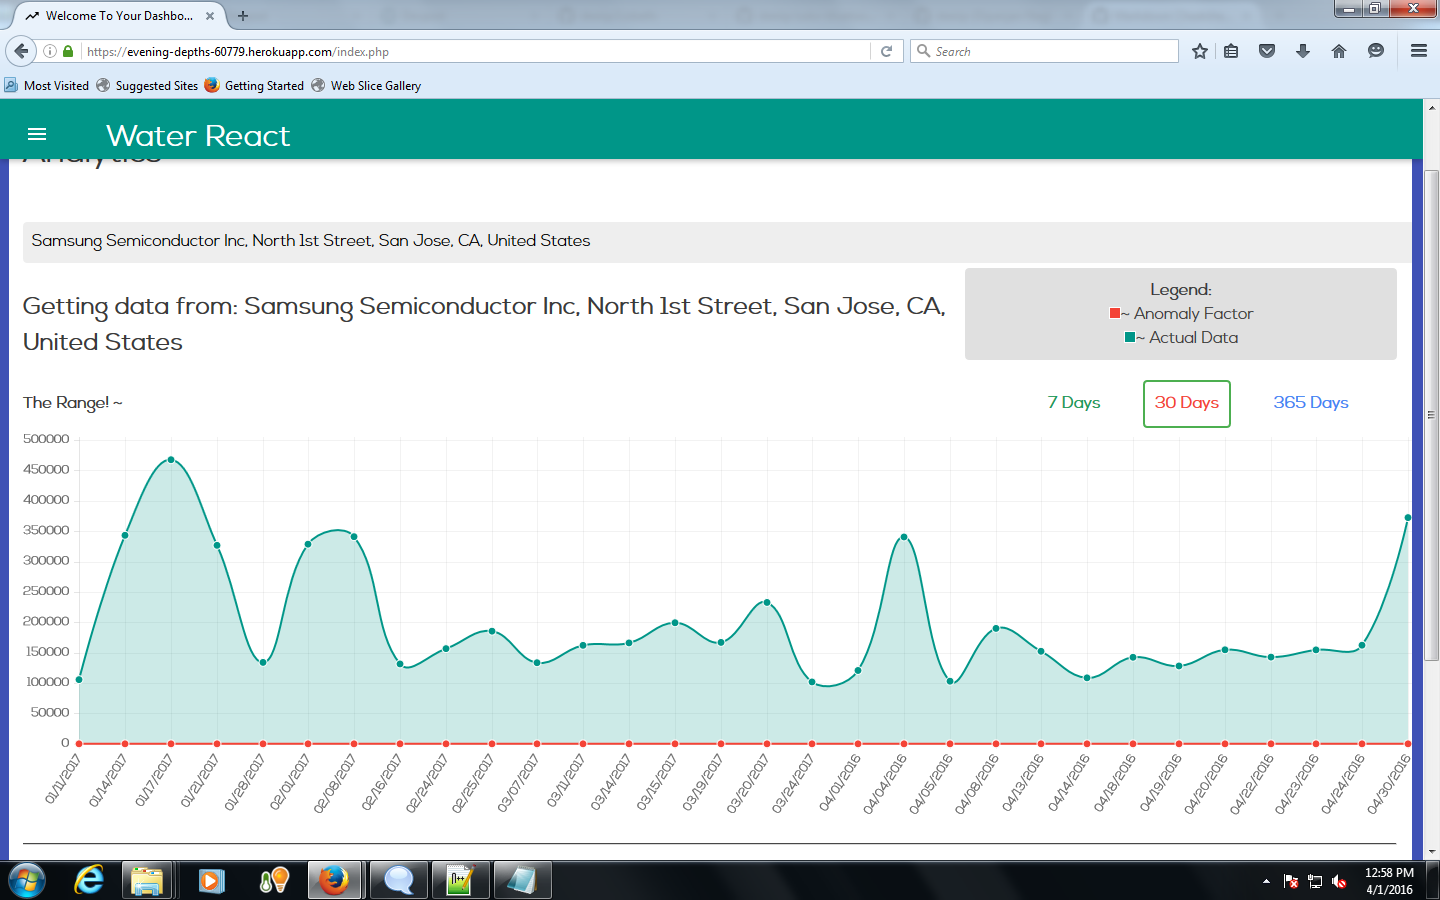
Task: Switch range to 7 Days
Action: 1074,403
